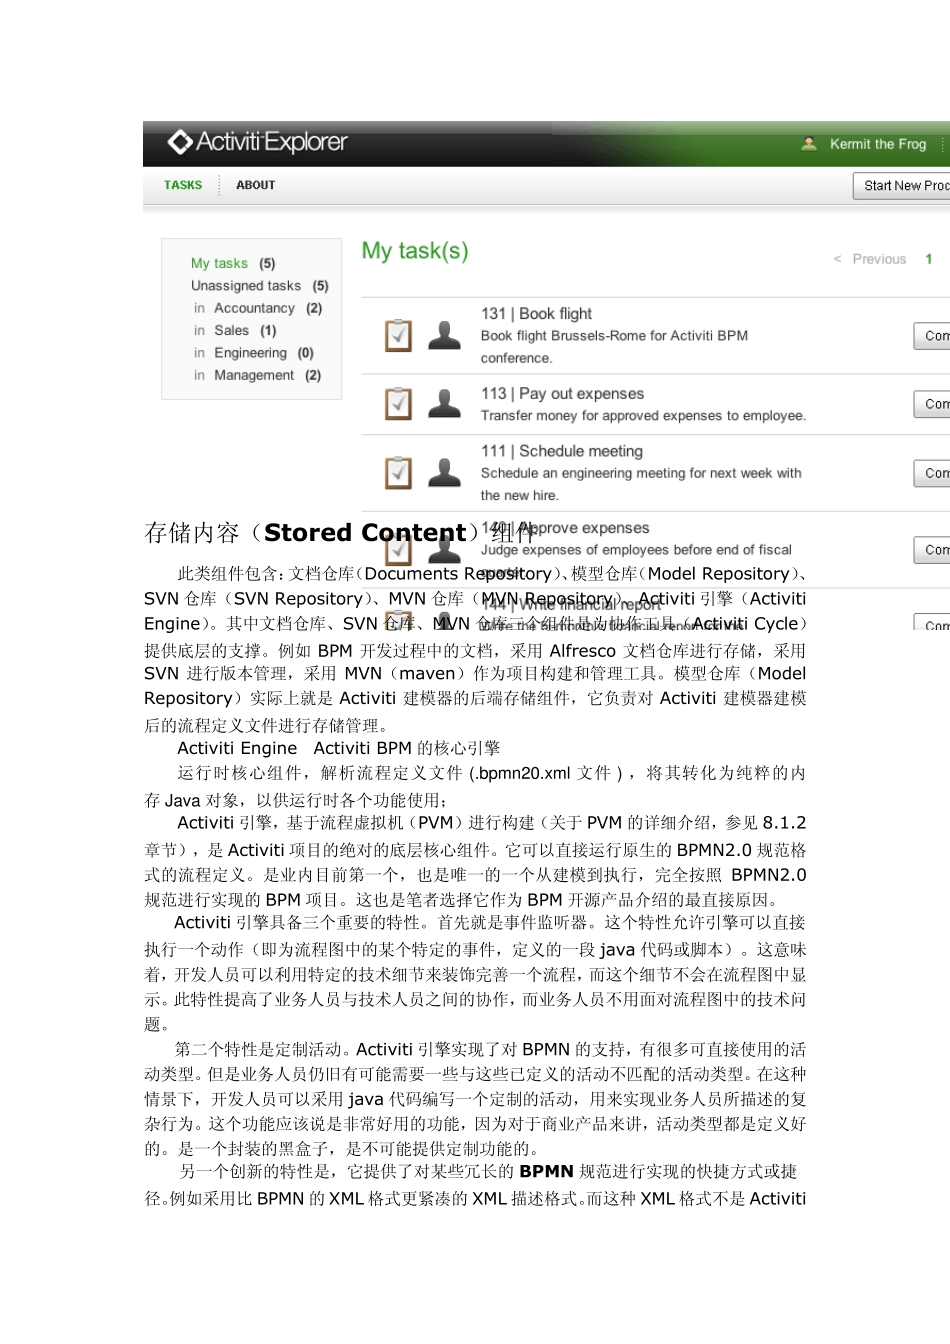Screen dimensions: 950x1344
Task: Complete the Pay out expenses task
Action: pos(932,404)
